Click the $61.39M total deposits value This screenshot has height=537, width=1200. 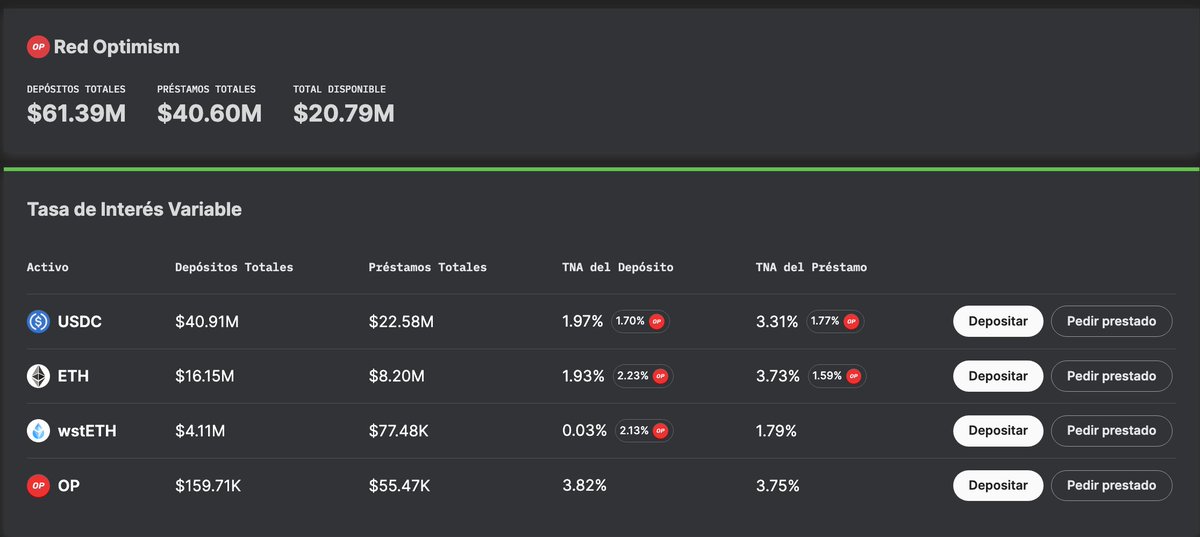point(76,113)
